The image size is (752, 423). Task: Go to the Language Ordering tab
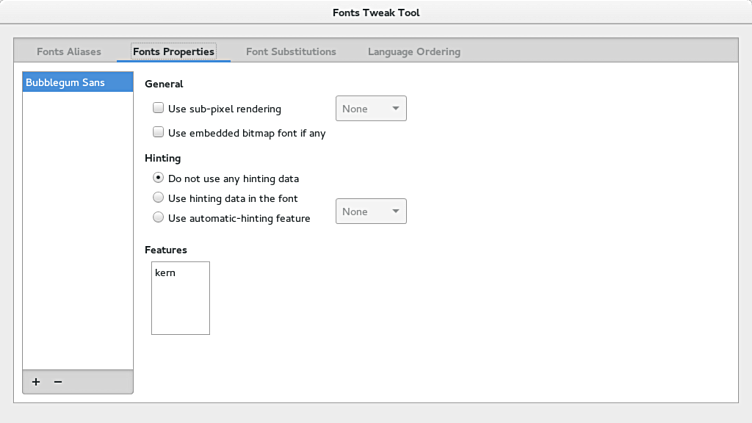pyautogui.click(x=414, y=51)
